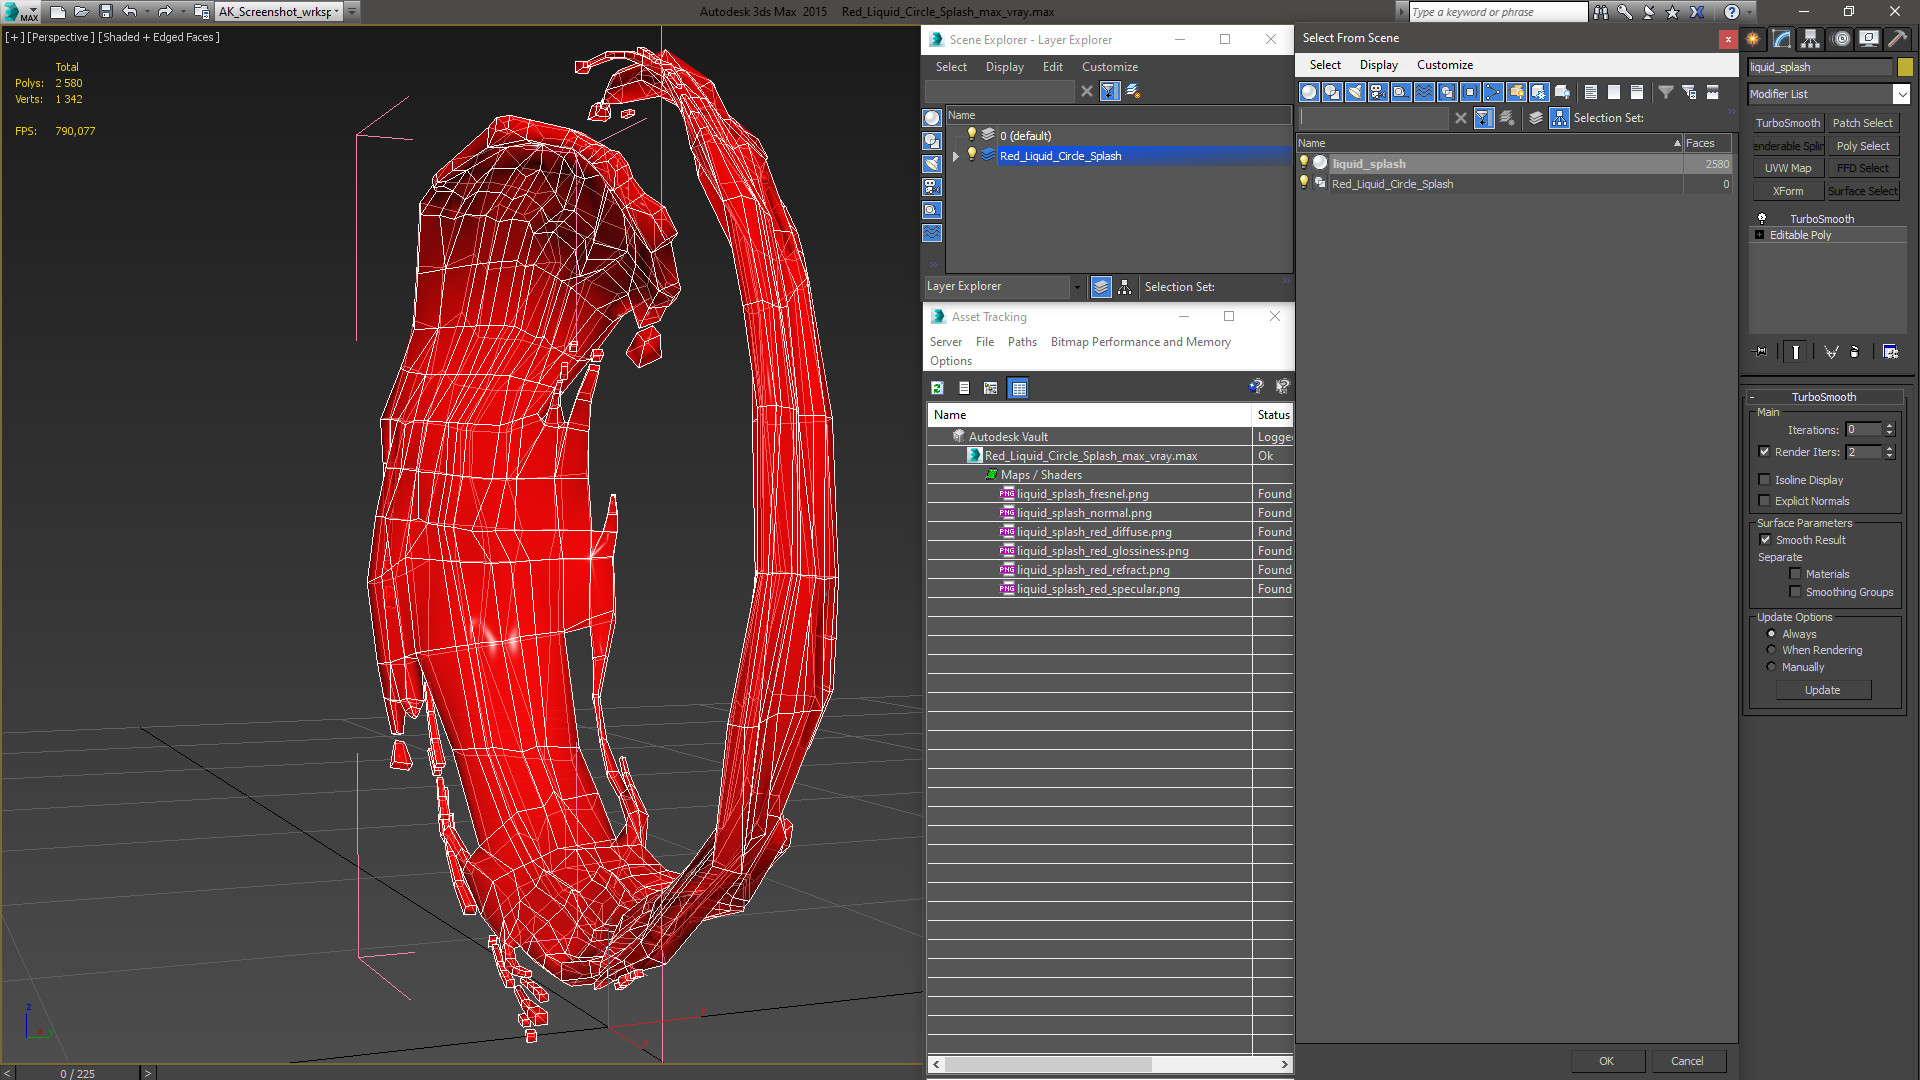Click the yellow object color swatch

1905,67
